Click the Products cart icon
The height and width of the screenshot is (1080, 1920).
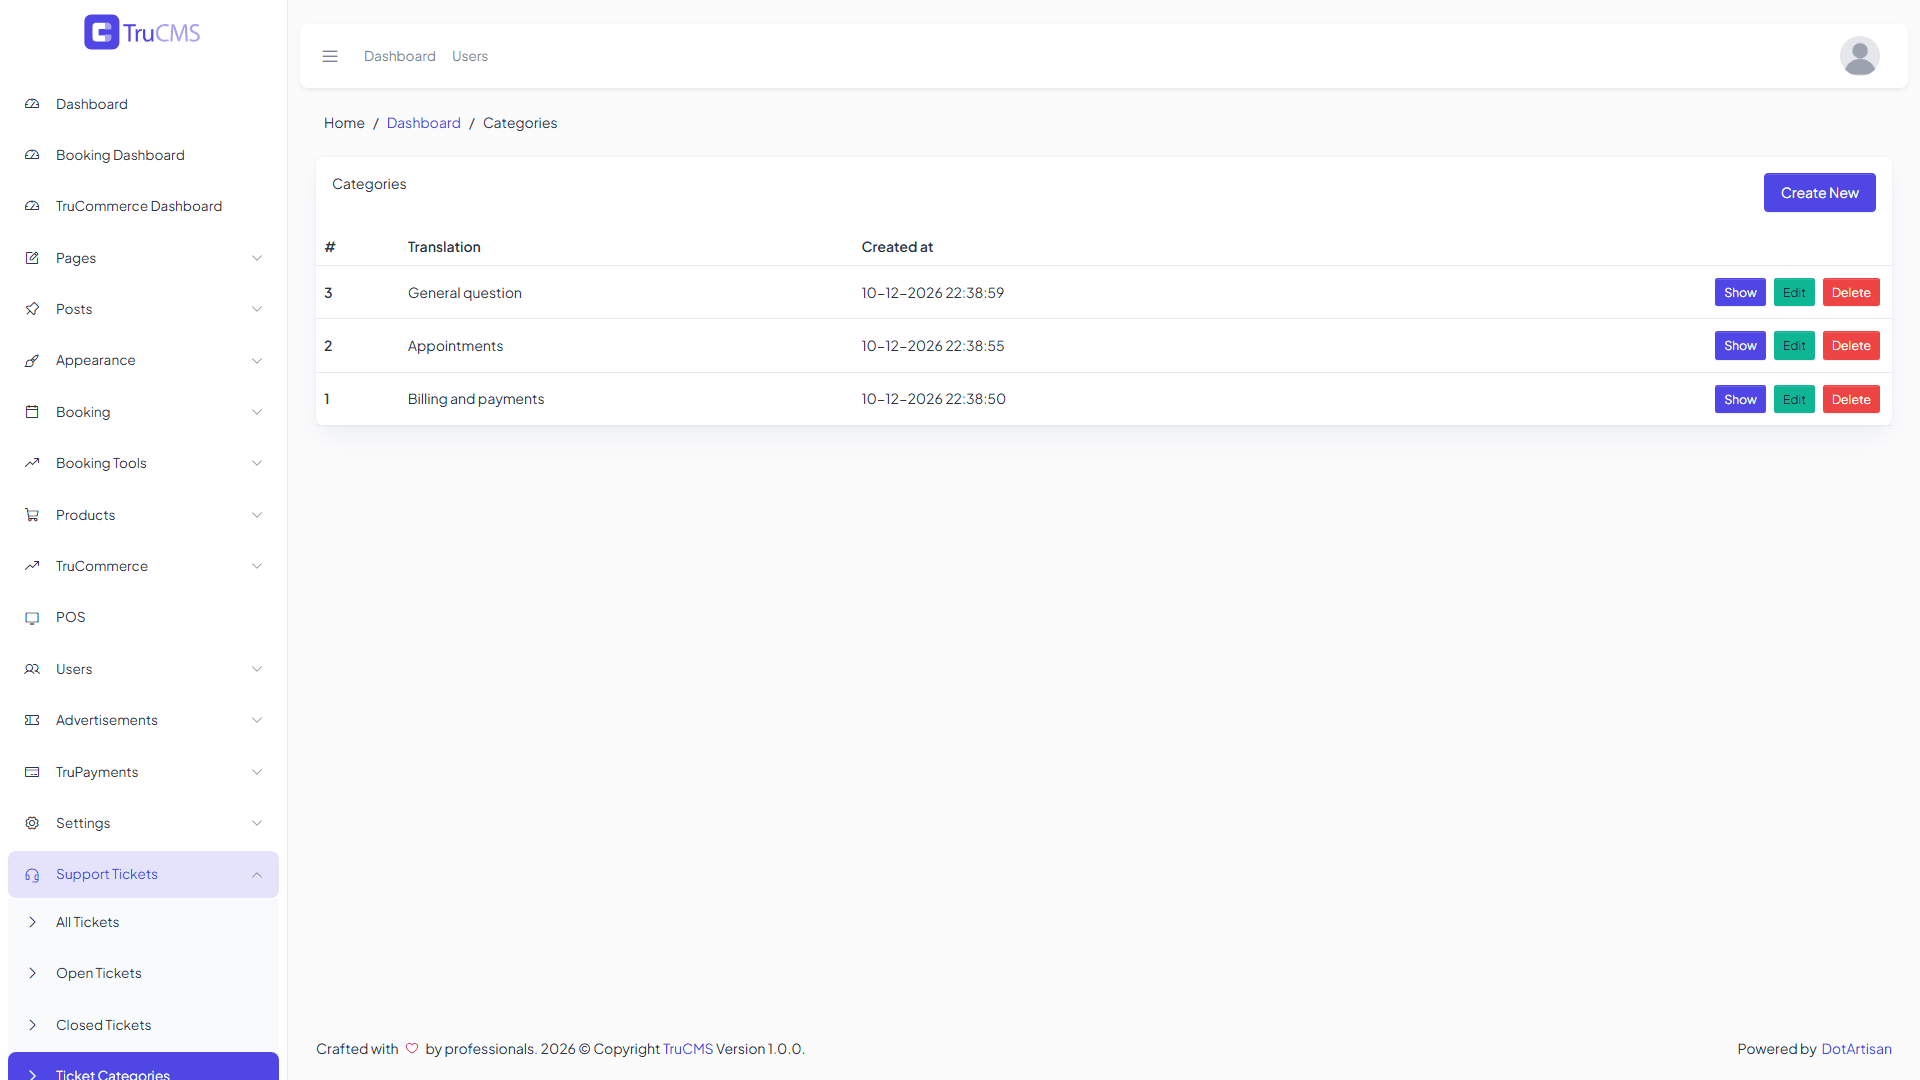[x=32, y=515]
